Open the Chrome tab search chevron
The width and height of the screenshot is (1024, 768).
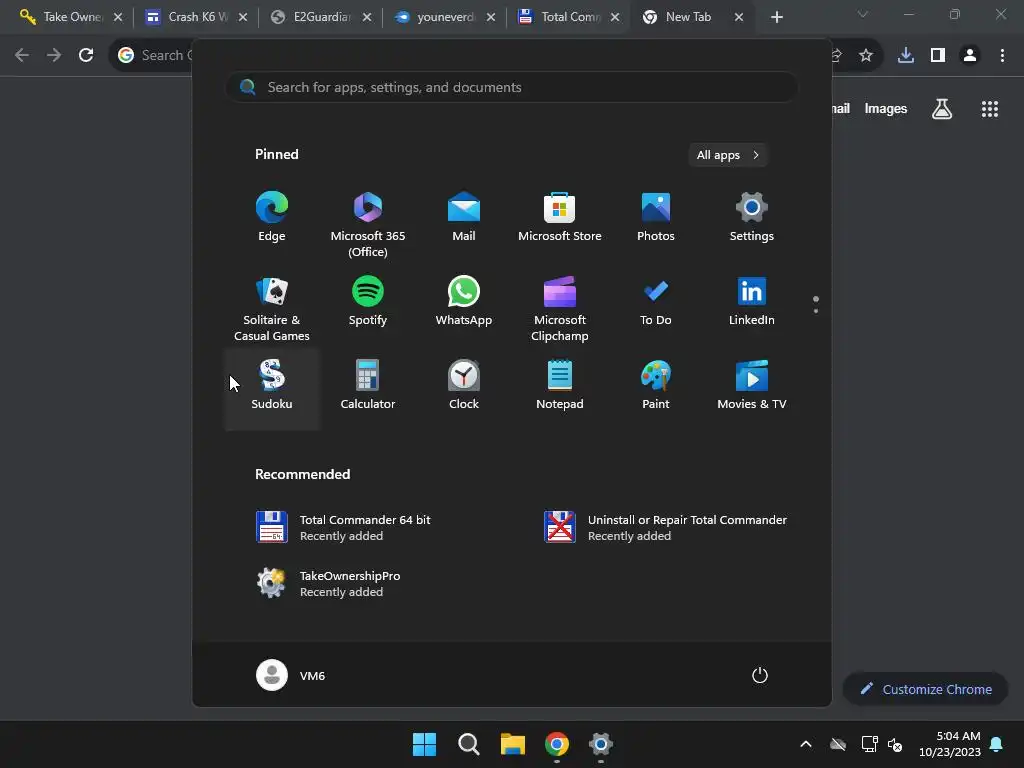pos(863,14)
